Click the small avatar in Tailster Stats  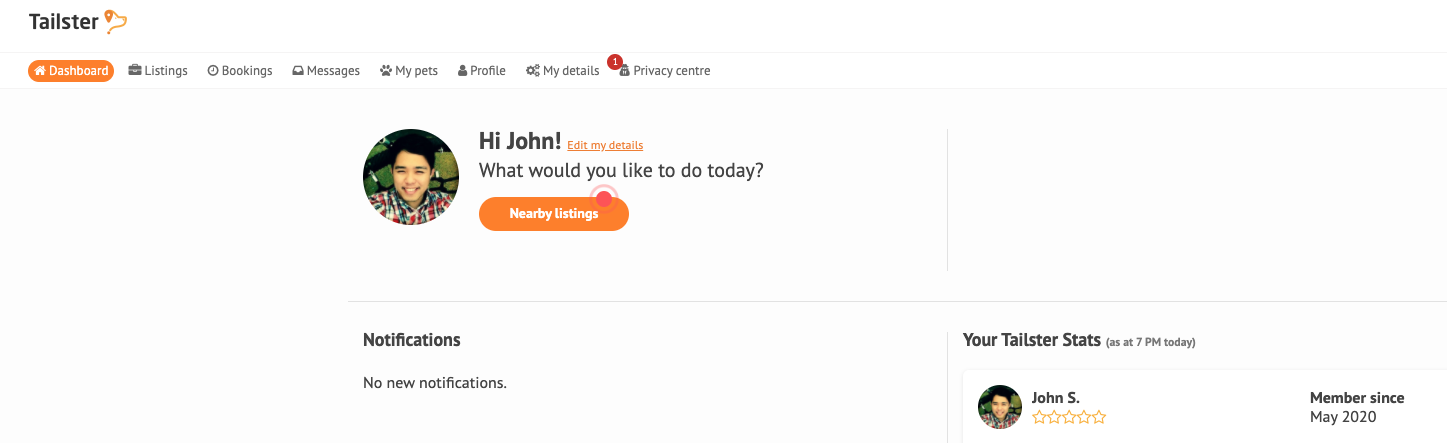click(x=1000, y=407)
